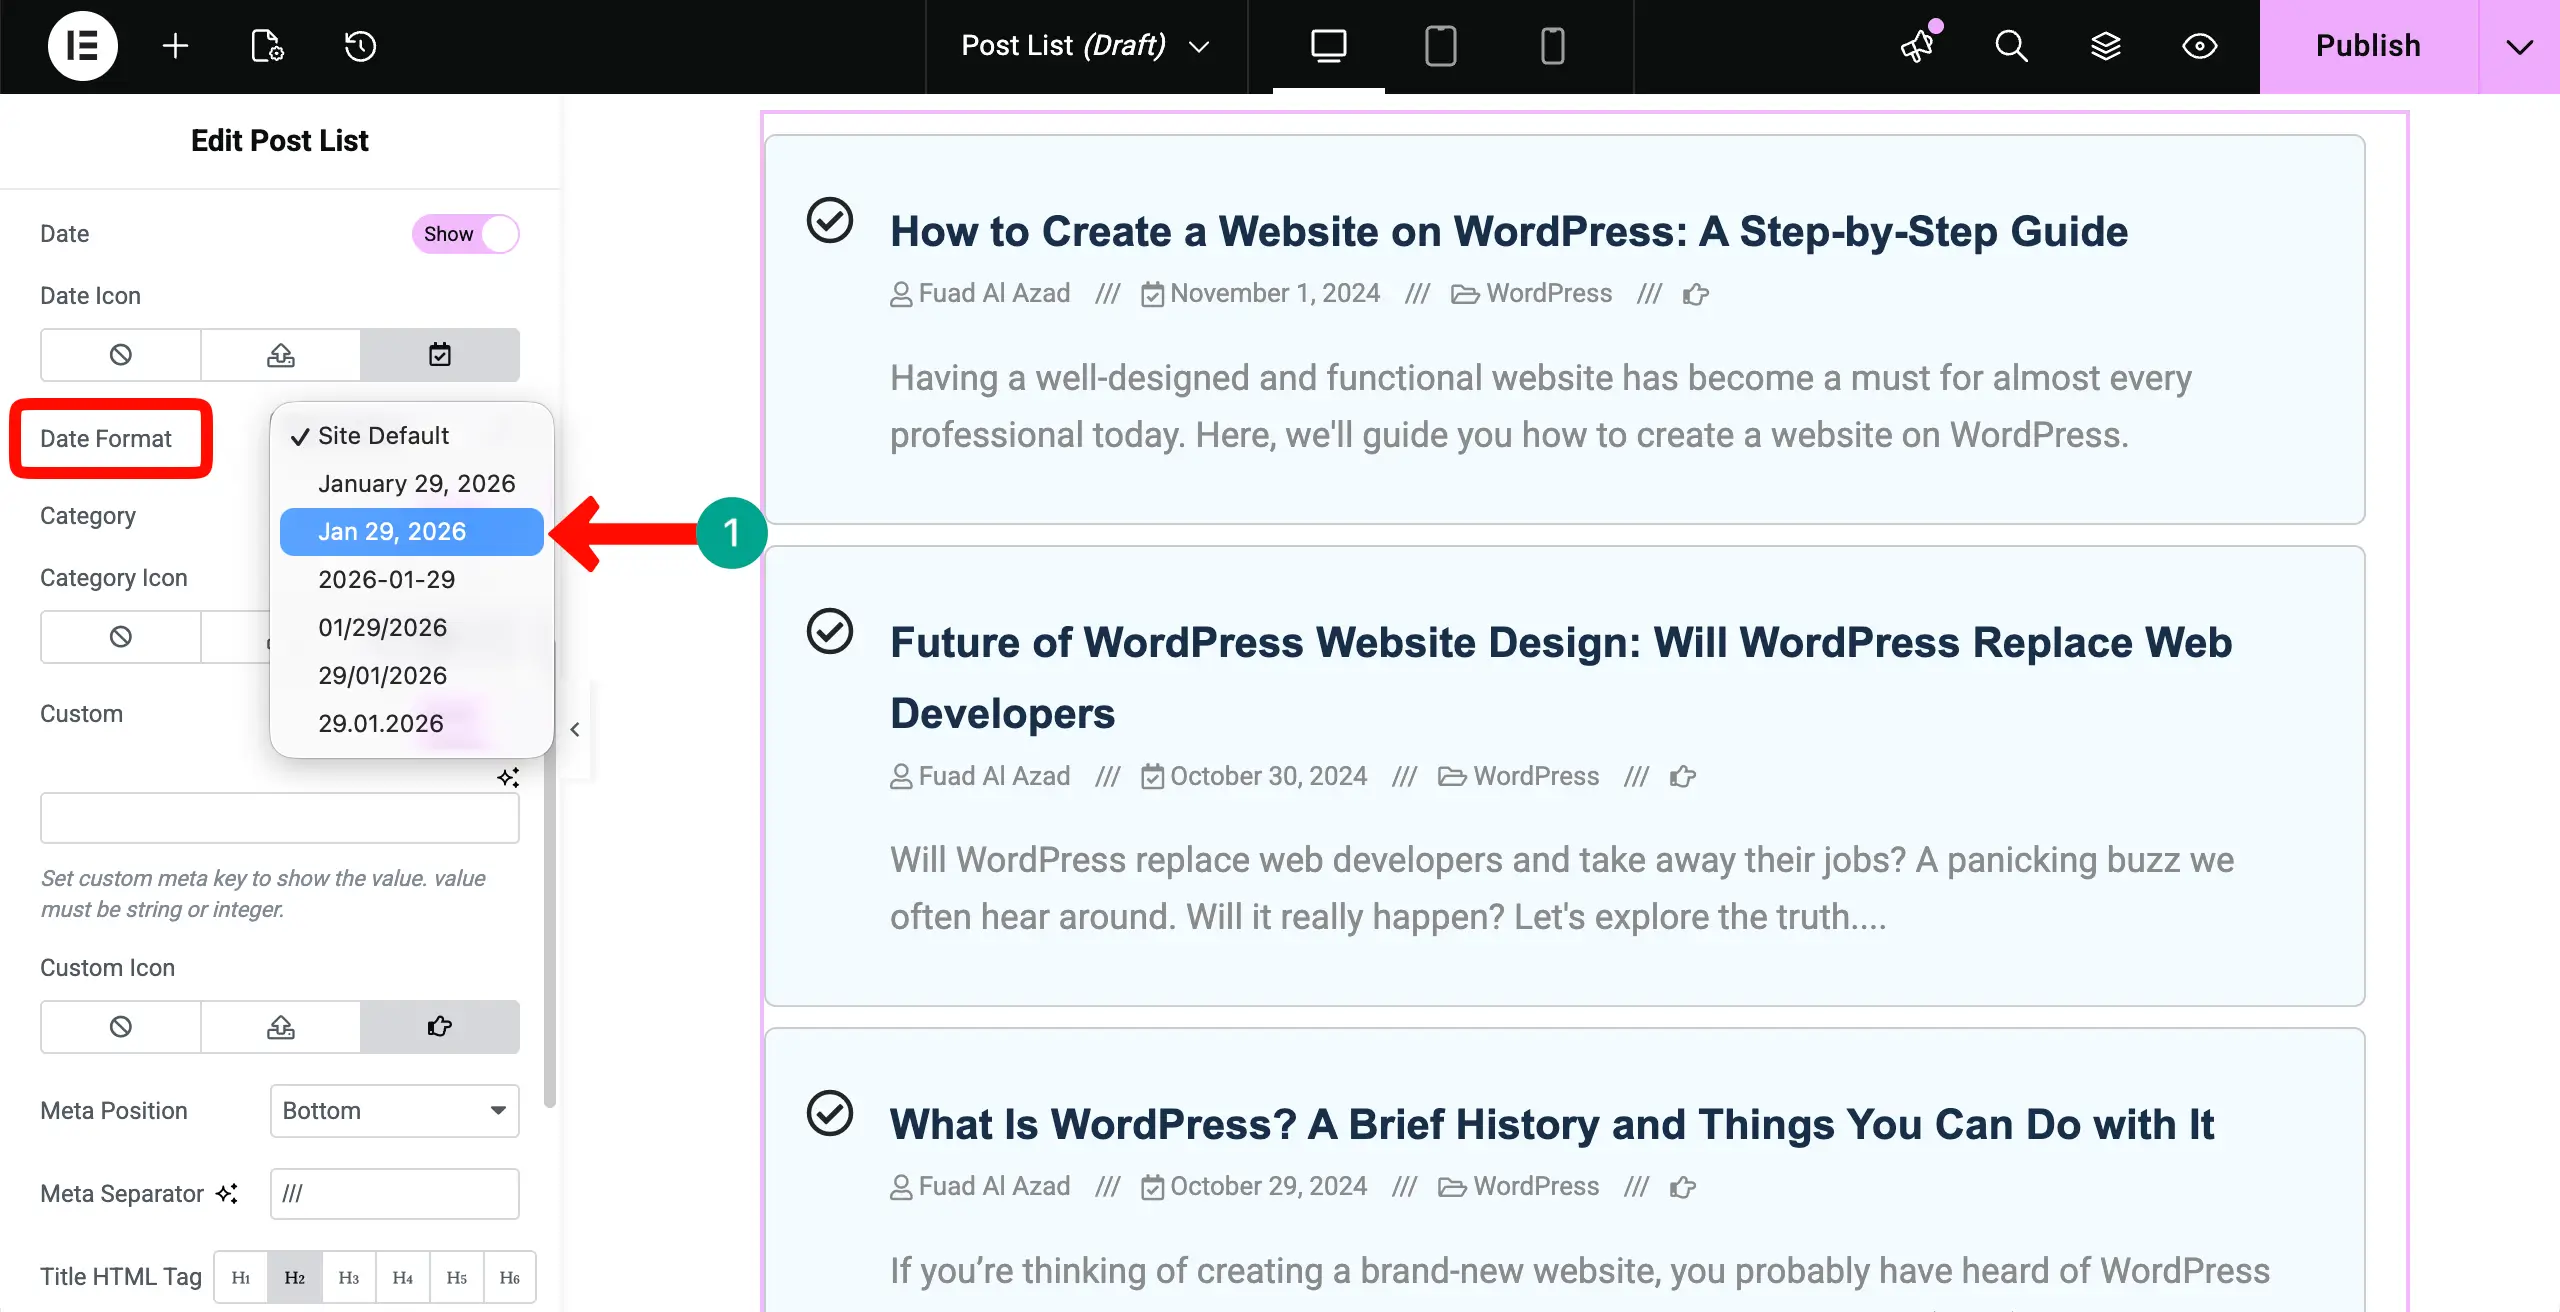Open the post titled How to Create a Website on WordPress
This screenshot has width=2560, height=1312.
coord(1508,231)
